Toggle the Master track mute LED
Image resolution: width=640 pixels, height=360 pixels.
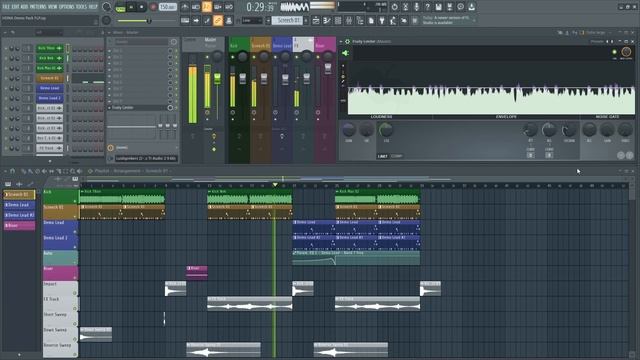207,57
